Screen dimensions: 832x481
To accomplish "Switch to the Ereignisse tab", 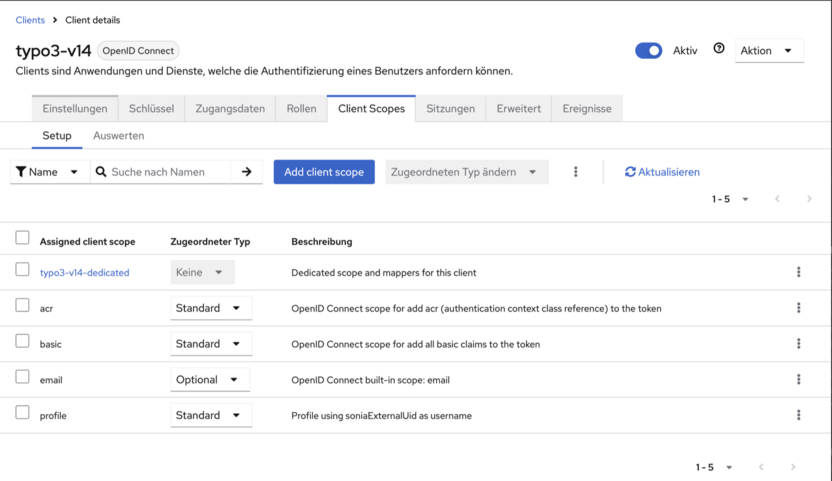I will point(587,108).
